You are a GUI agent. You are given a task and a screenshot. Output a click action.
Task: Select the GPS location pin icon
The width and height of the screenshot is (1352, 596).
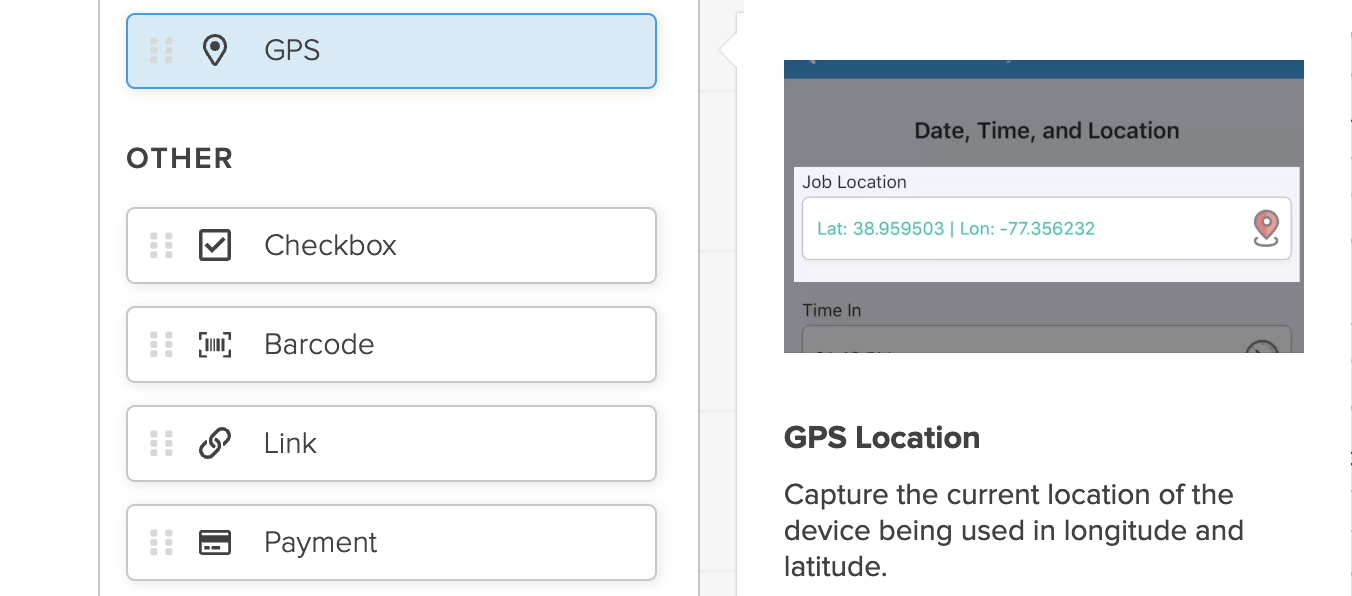(215, 50)
